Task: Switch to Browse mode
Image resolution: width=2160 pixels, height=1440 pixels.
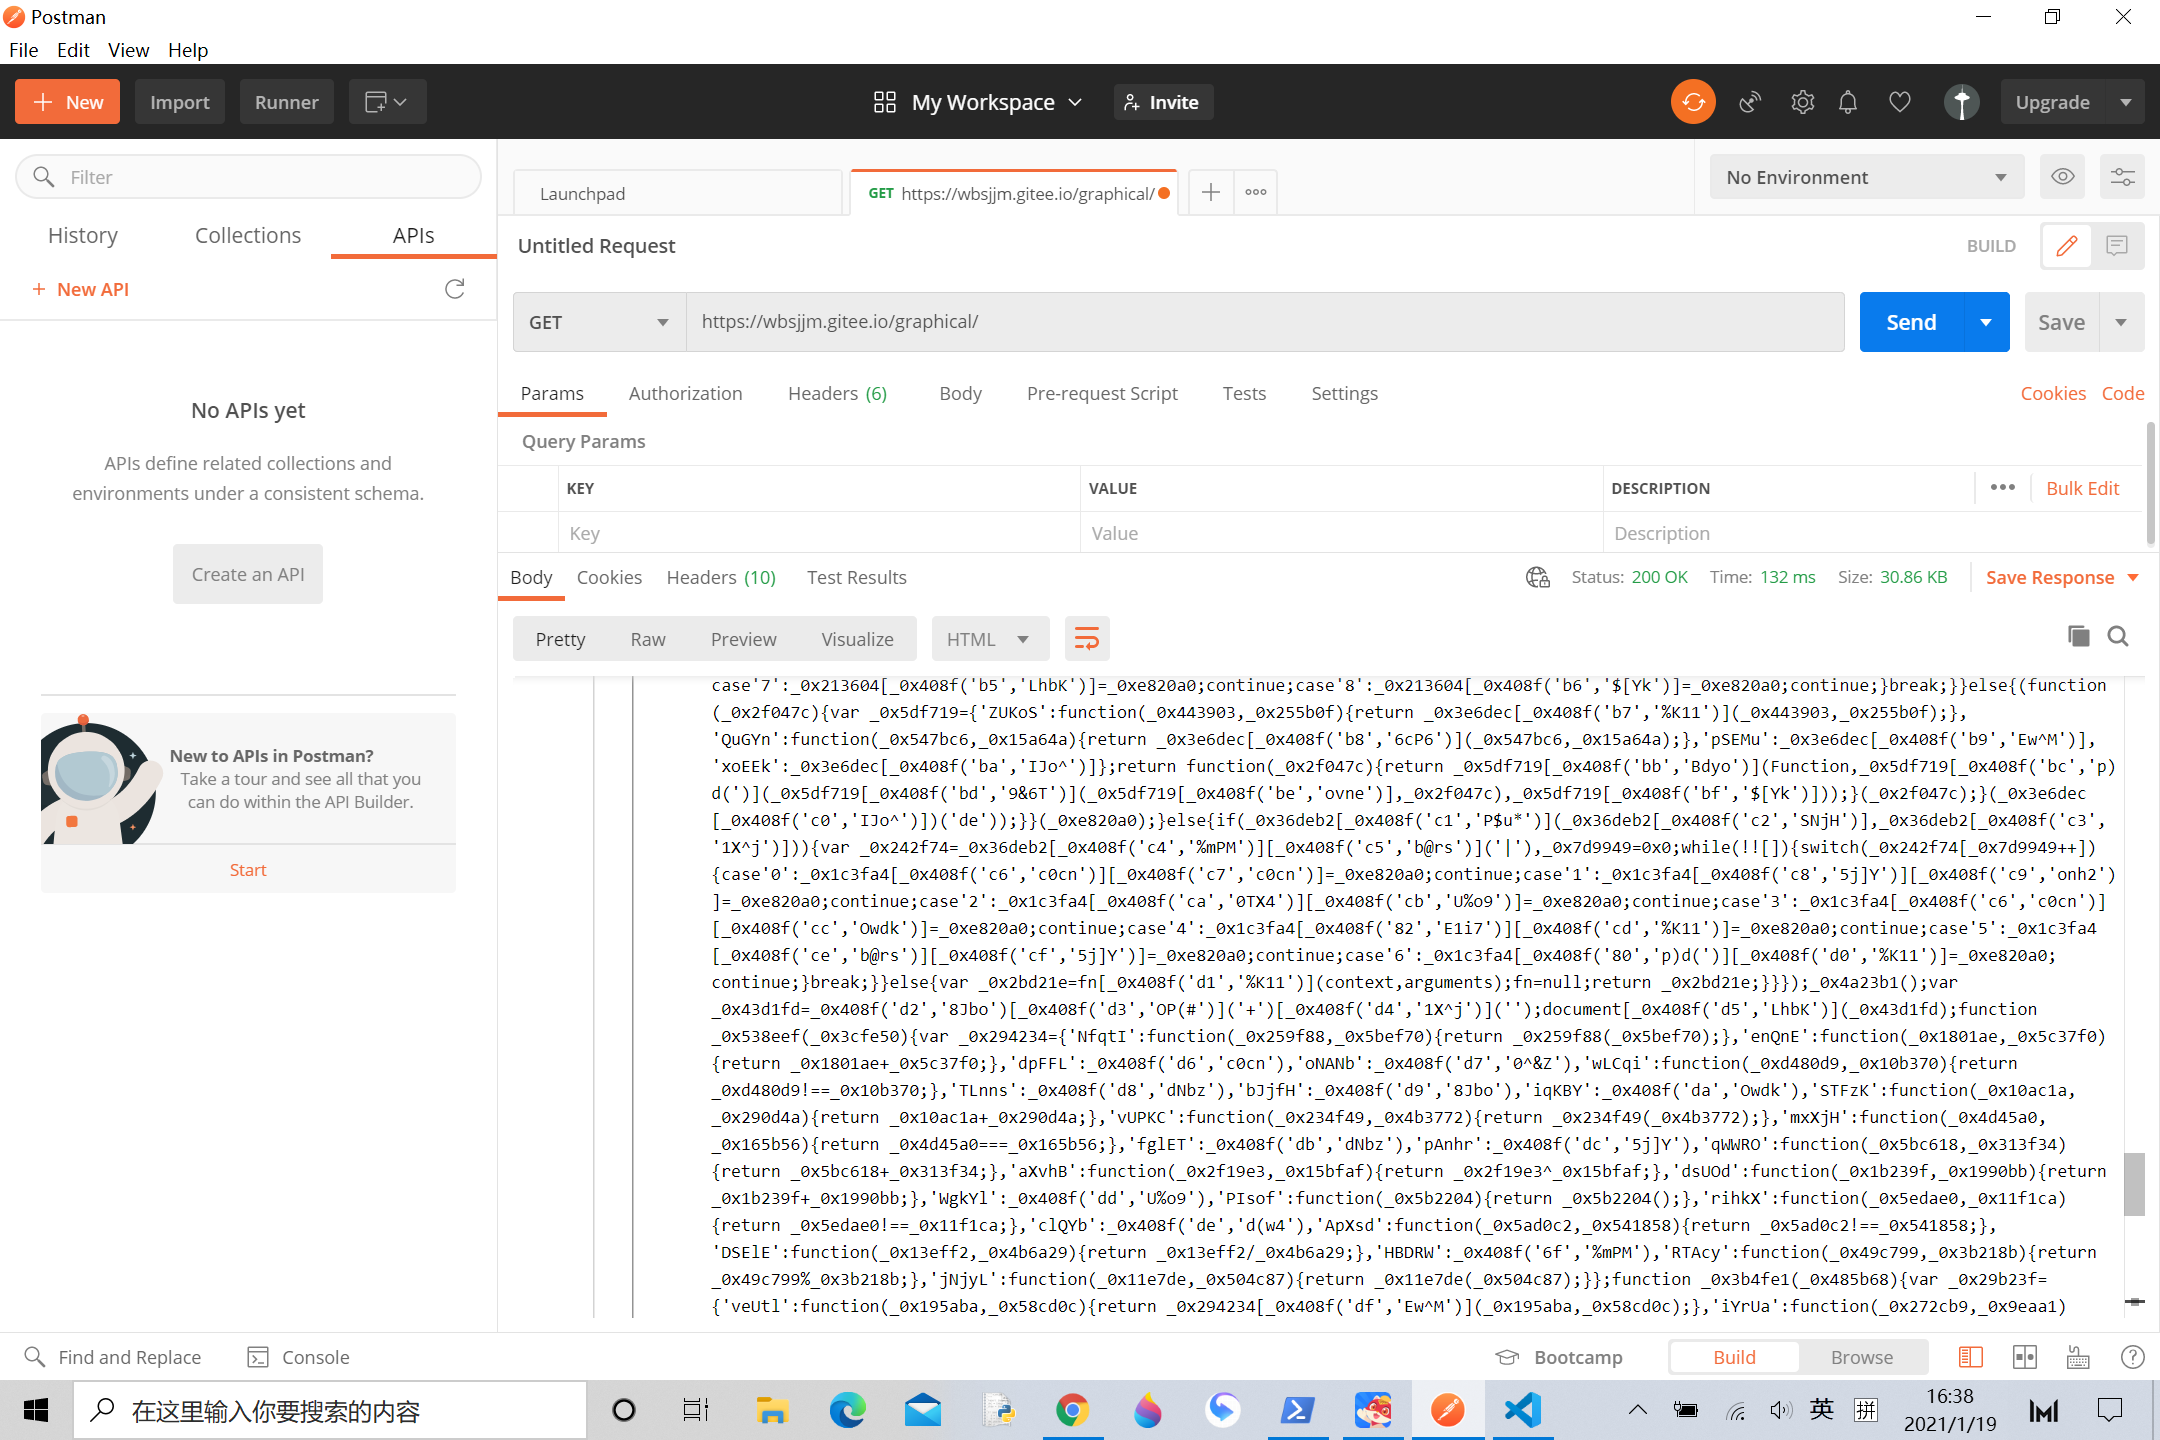Action: [1862, 1357]
